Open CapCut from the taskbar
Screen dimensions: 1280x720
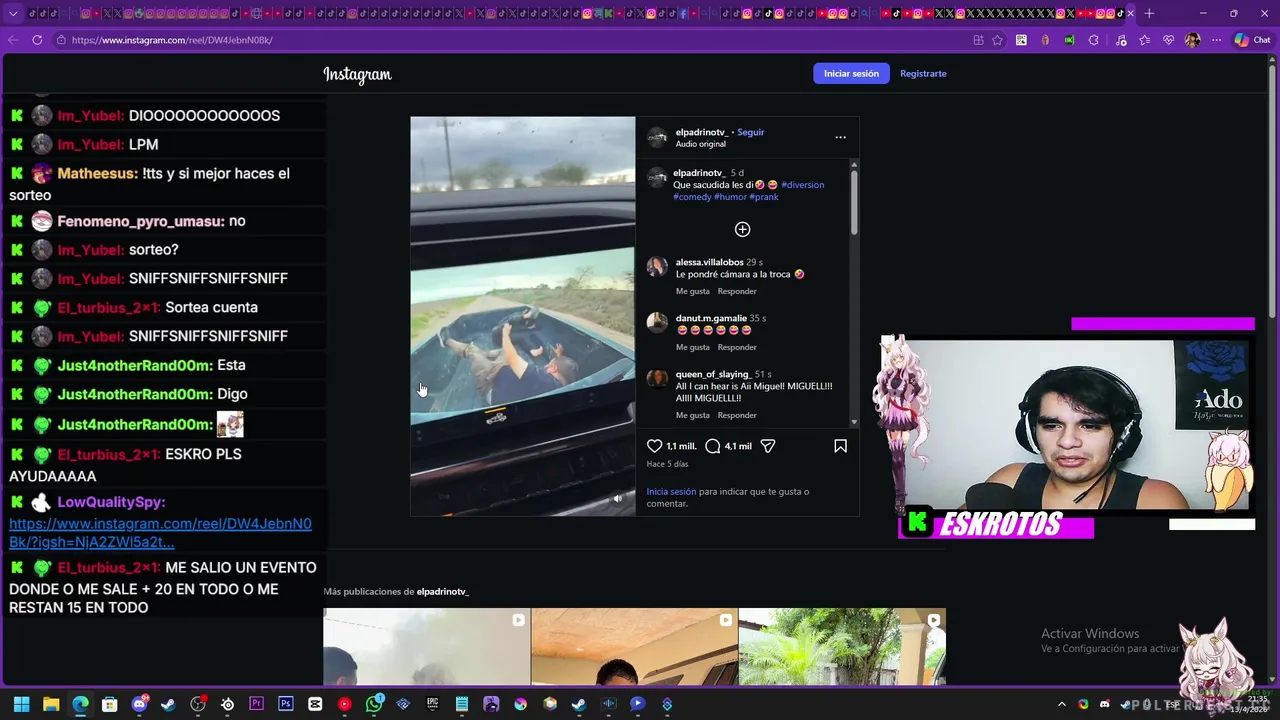pos(315,704)
